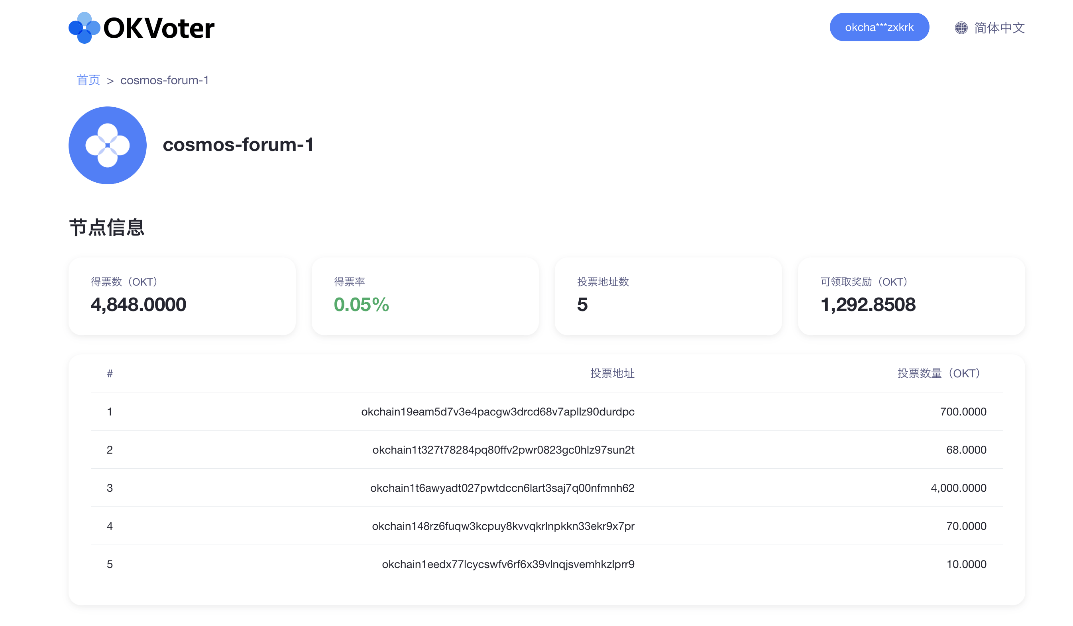1073x626 pixels.
Task: Select the address with 4,000.0000 votes
Action: (x=502, y=488)
